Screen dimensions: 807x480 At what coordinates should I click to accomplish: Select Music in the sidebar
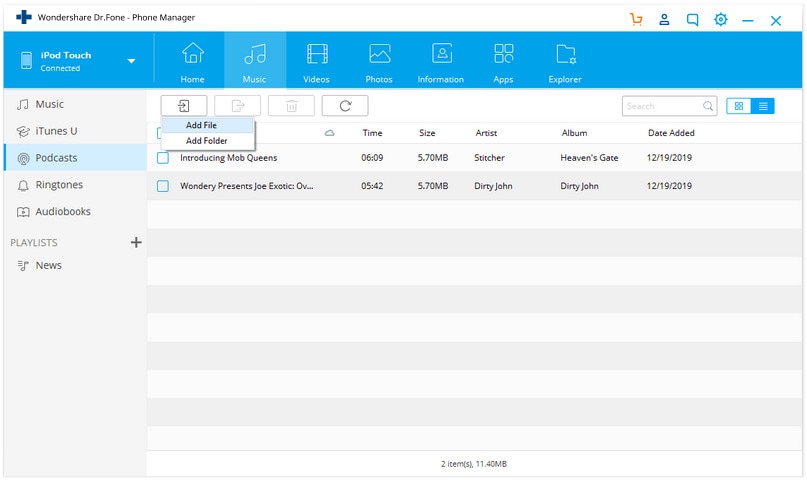coord(75,104)
